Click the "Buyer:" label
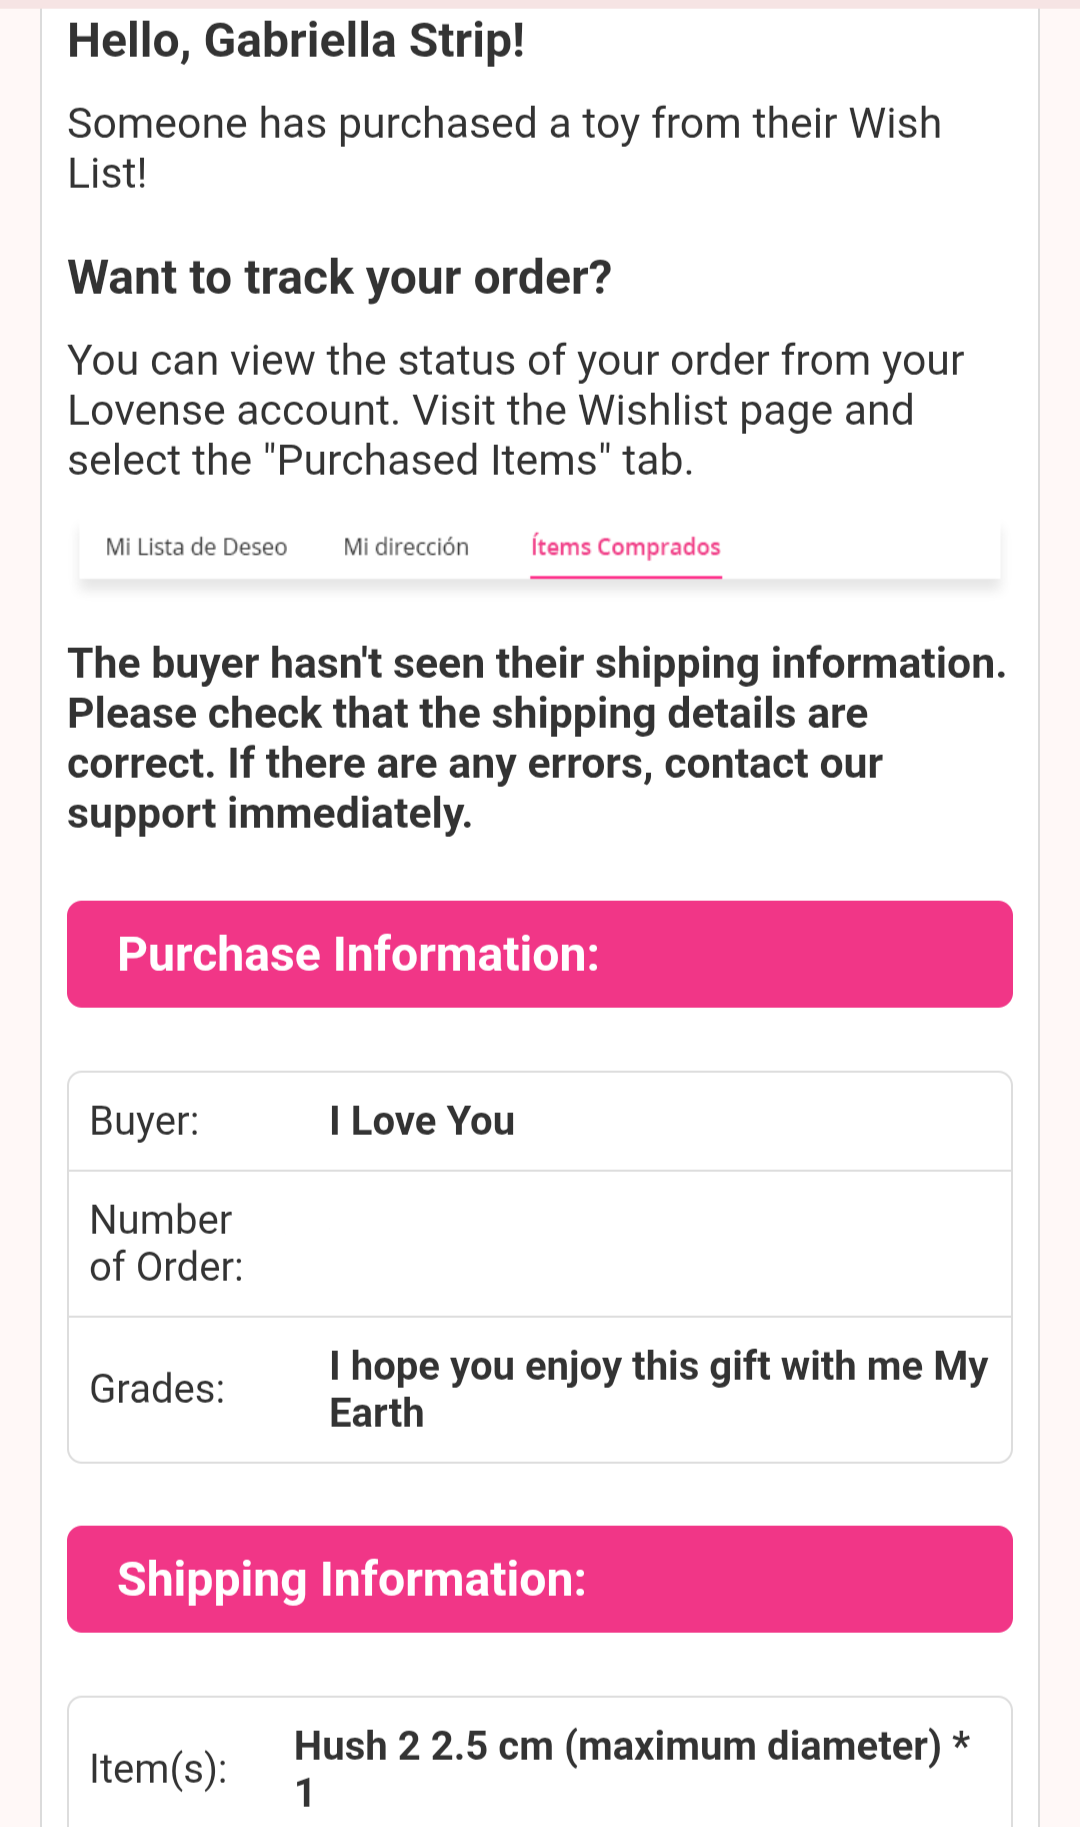Image resolution: width=1080 pixels, height=1827 pixels. pyautogui.click(x=144, y=1121)
